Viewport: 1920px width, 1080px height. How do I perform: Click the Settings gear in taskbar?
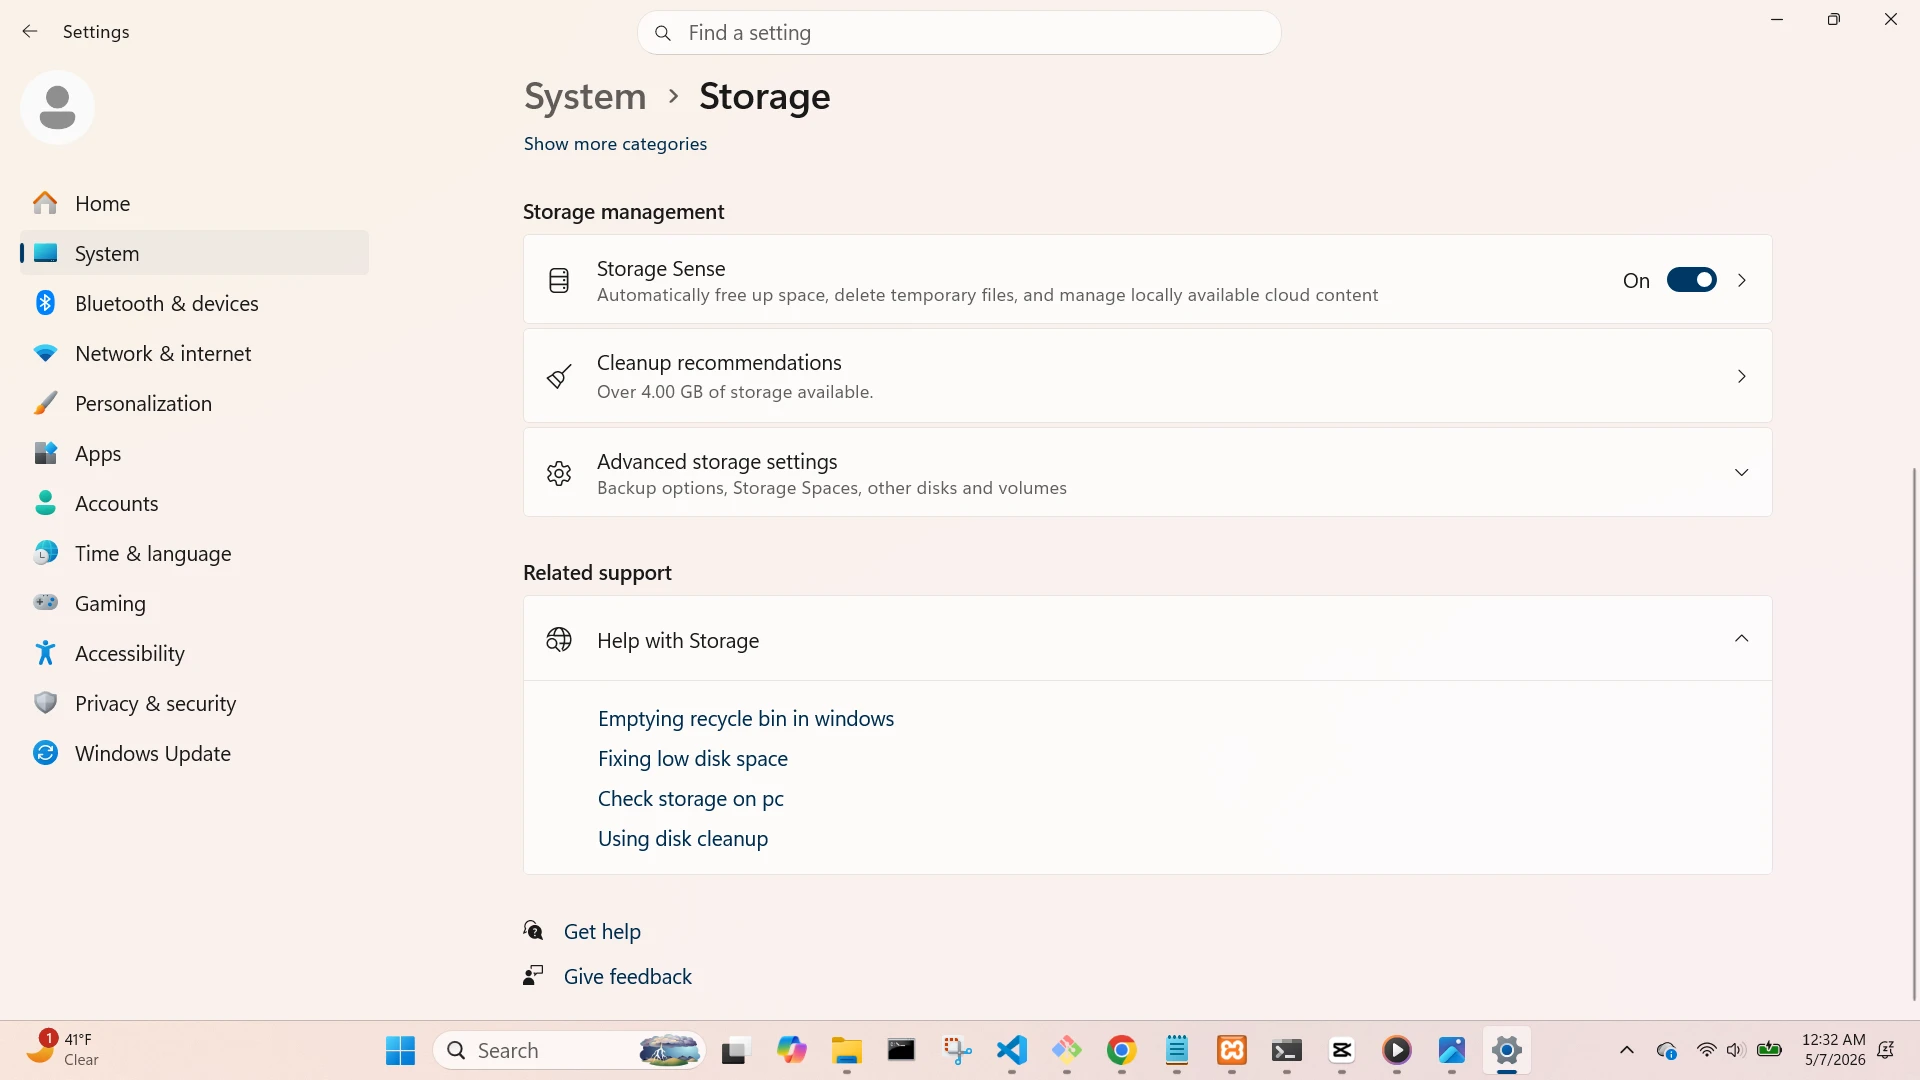1507,1050
